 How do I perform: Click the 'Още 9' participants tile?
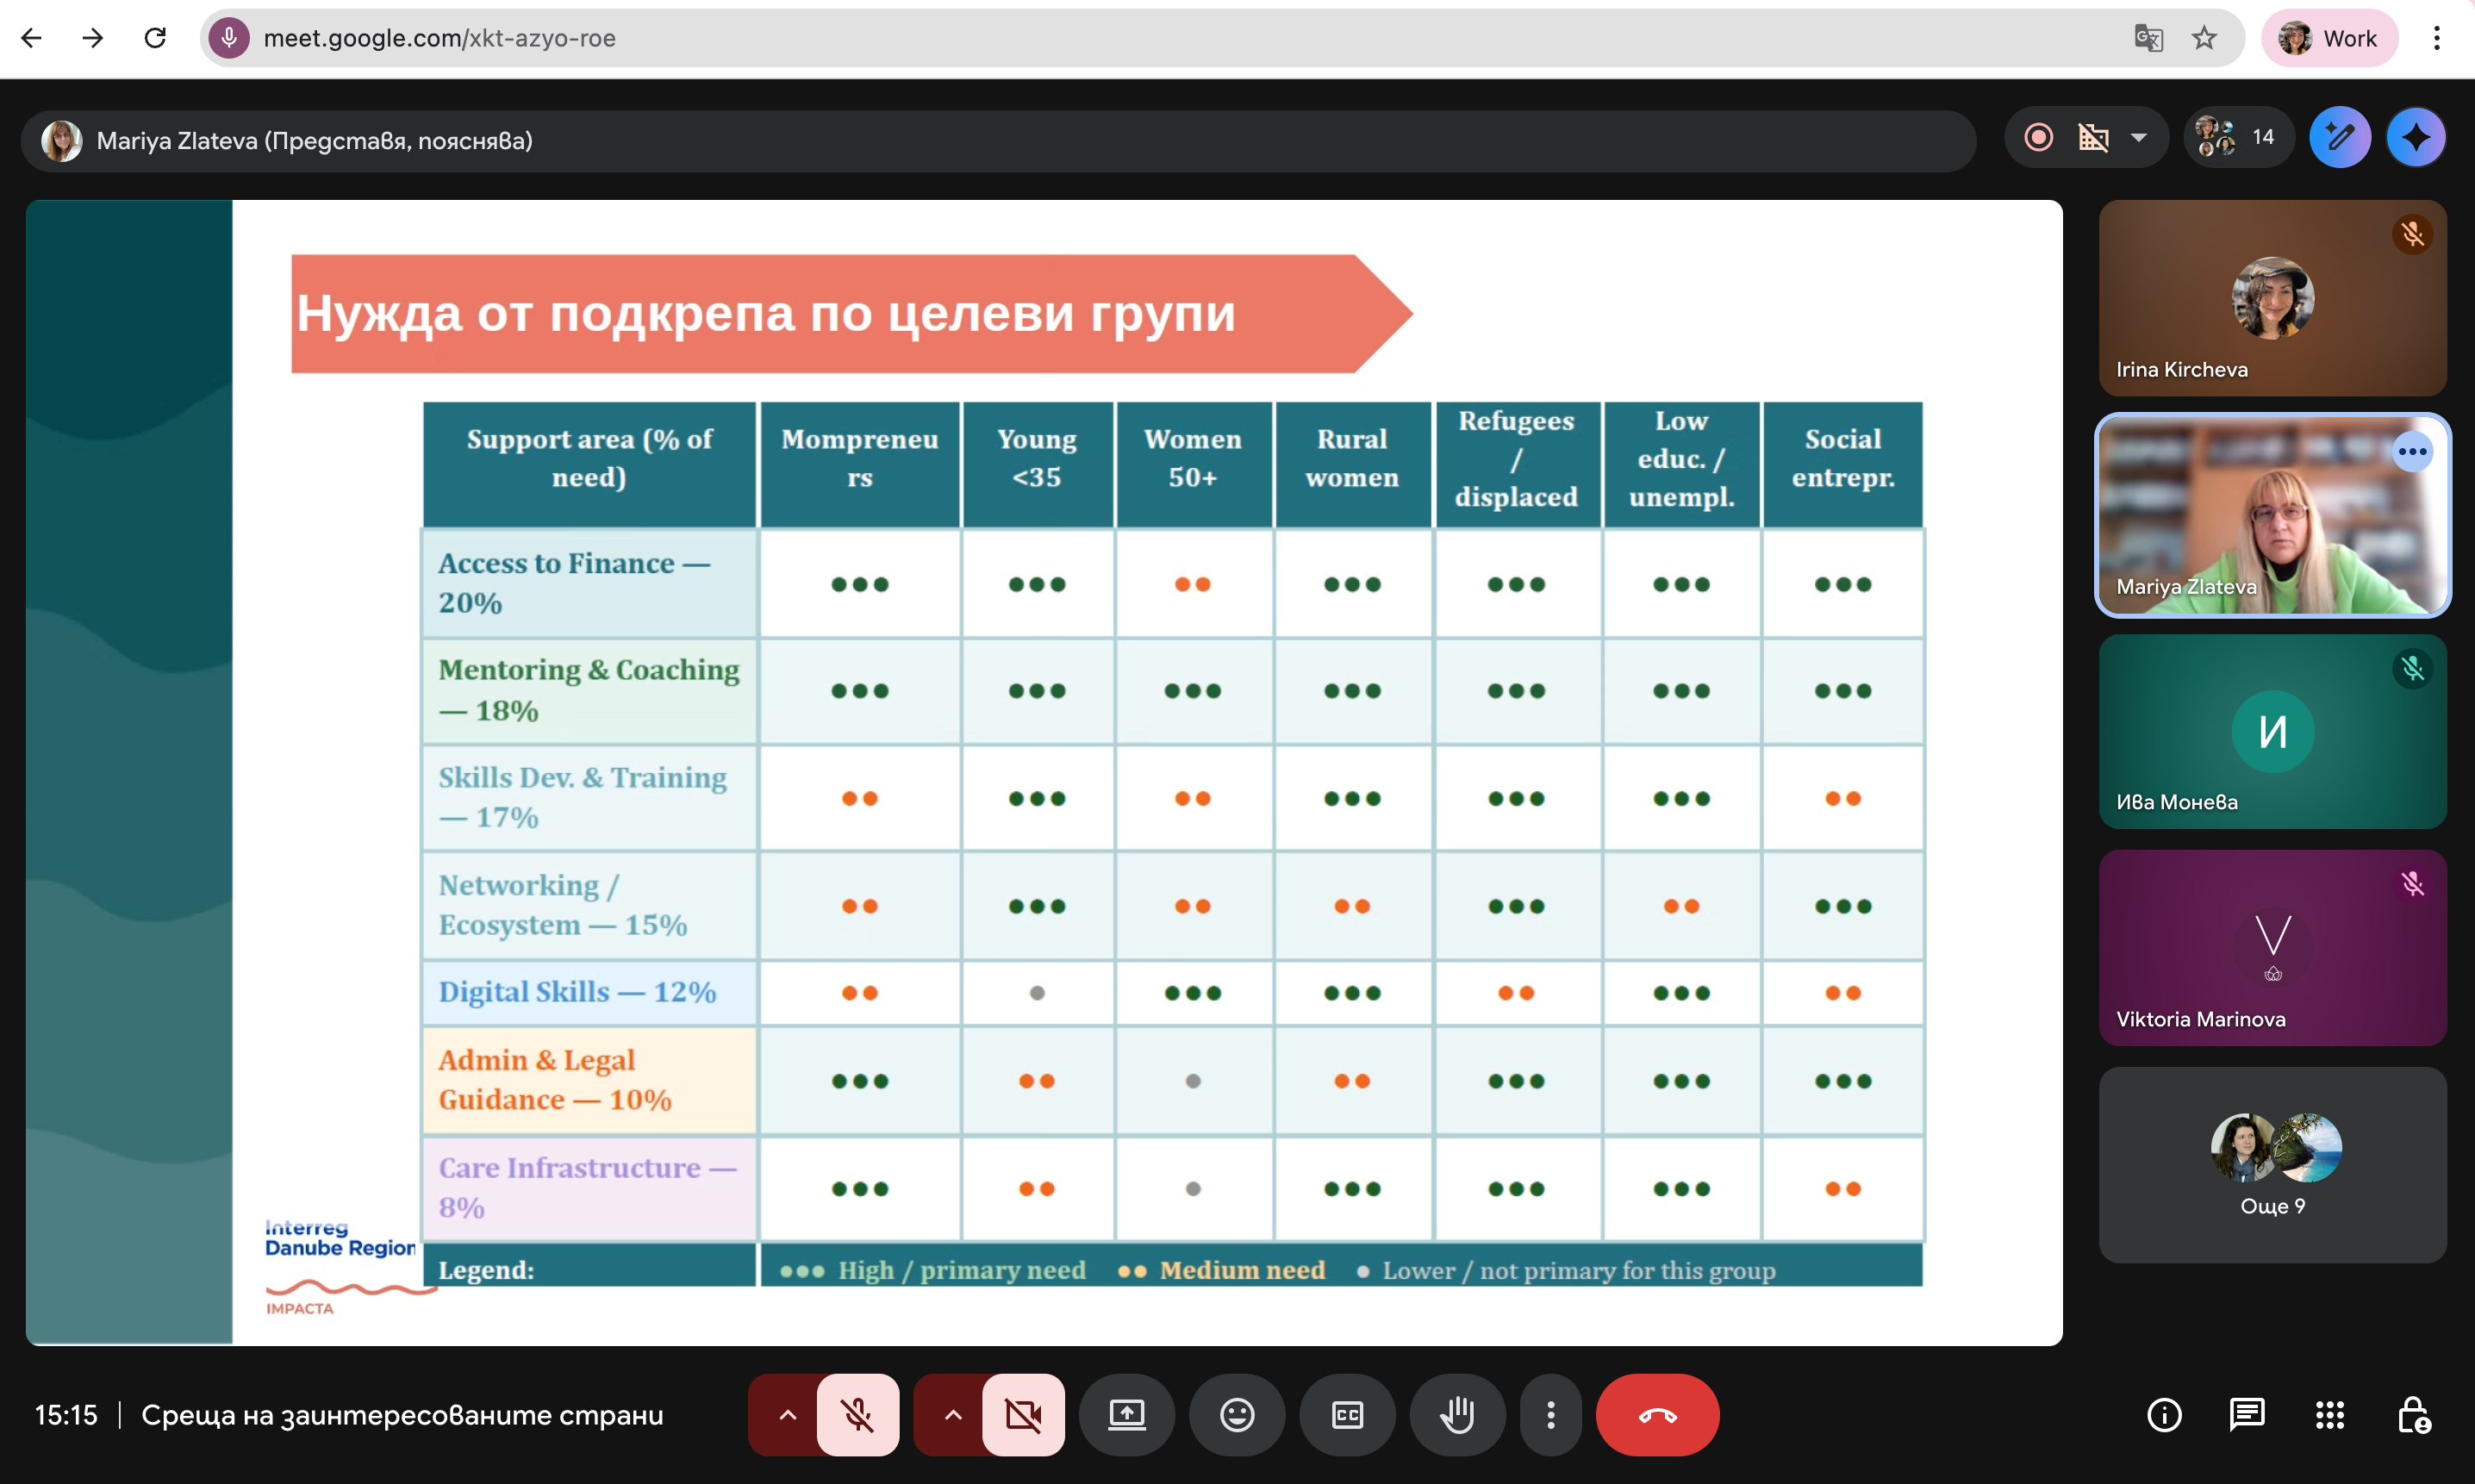click(x=2272, y=1164)
